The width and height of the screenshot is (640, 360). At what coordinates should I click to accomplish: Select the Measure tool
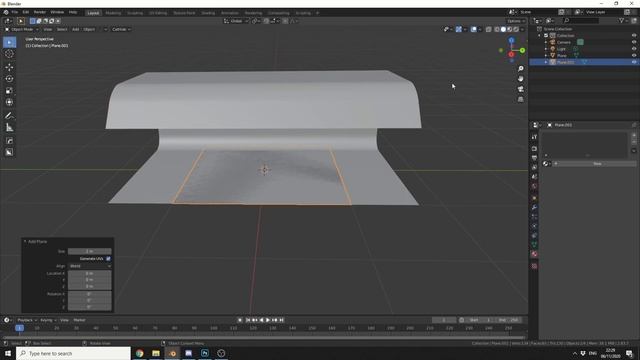(x=9, y=128)
